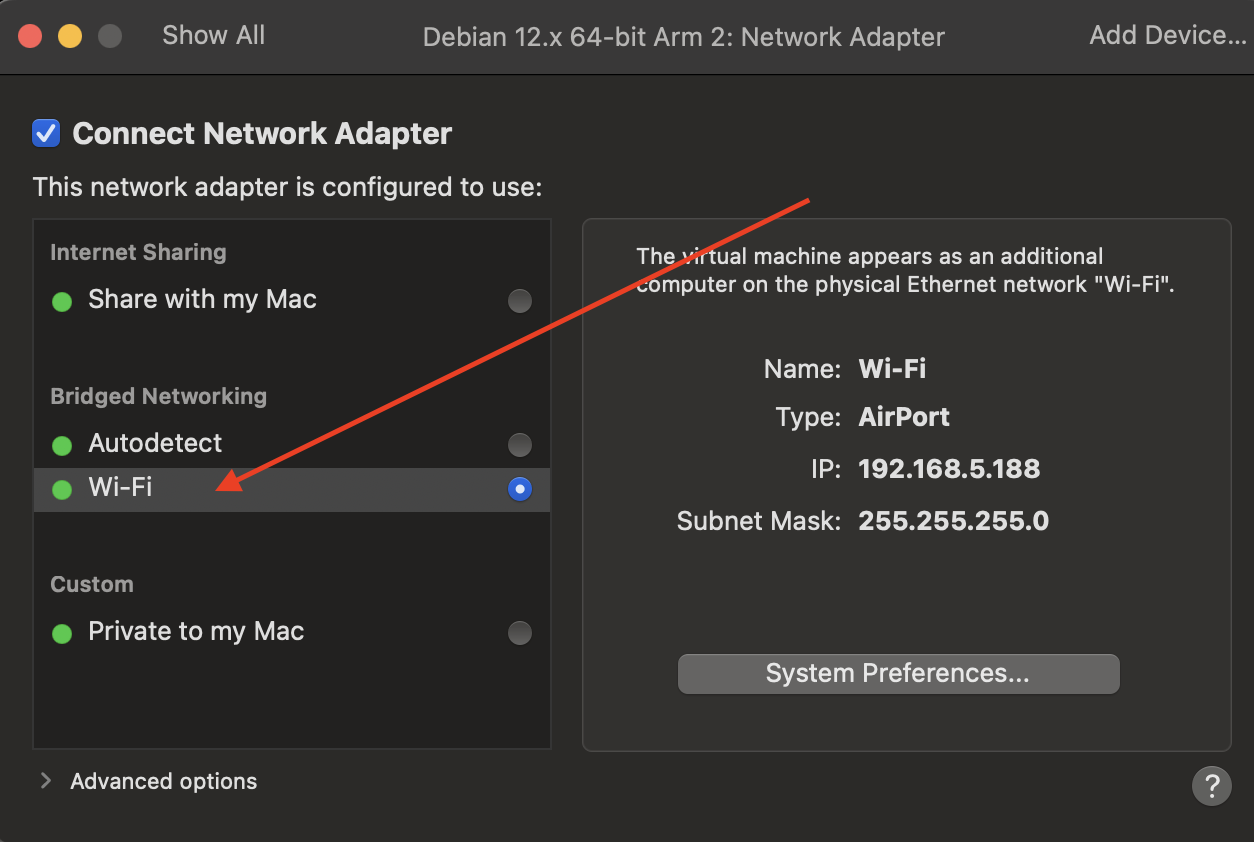Click the green indicator next to Private to my Mac
1254x842 pixels.
(61, 632)
